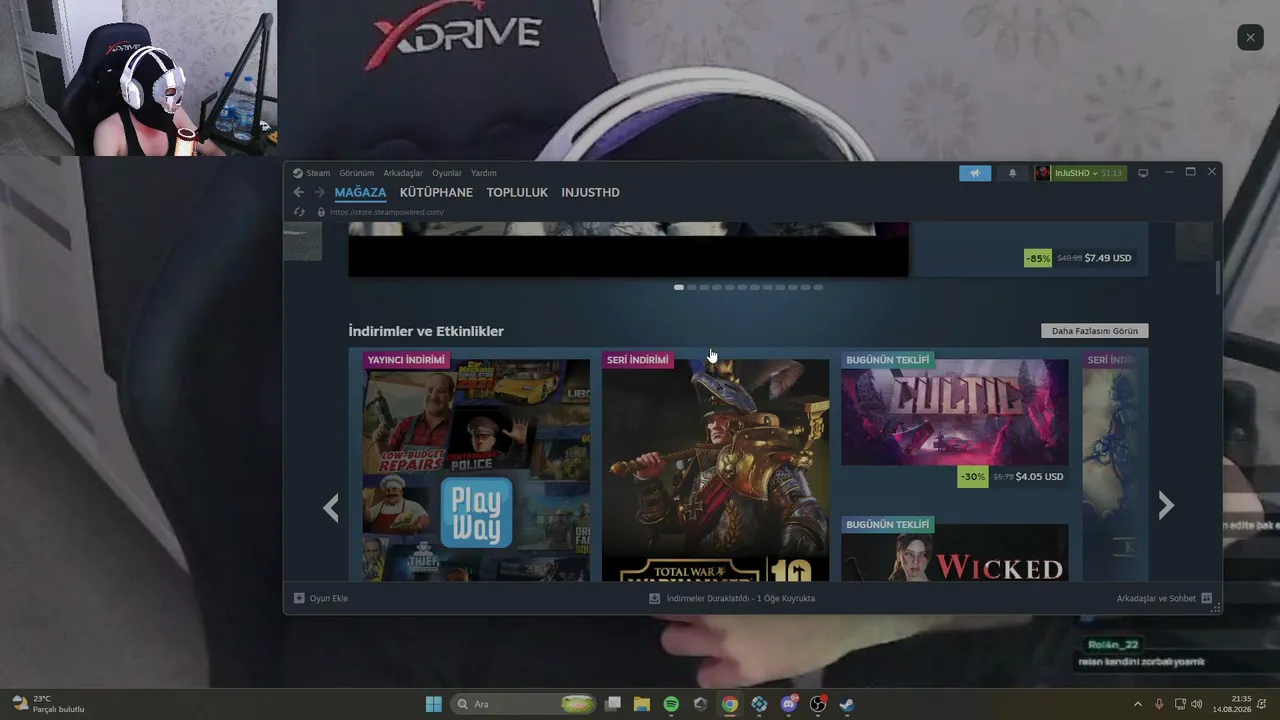Show next deals with right arrow

point(1166,506)
